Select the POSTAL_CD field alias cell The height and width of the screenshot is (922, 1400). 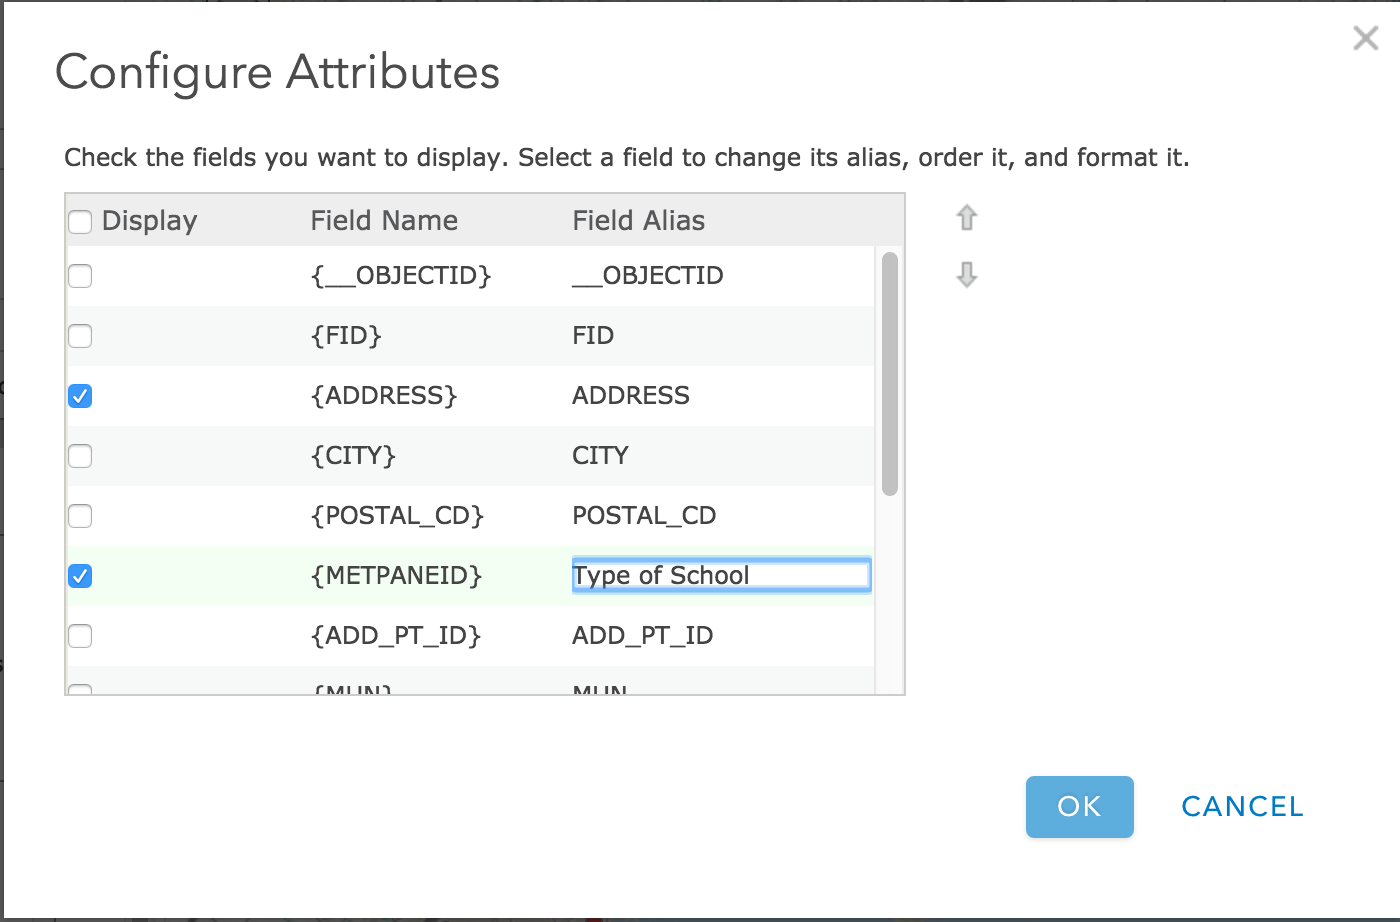[x=644, y=516]
